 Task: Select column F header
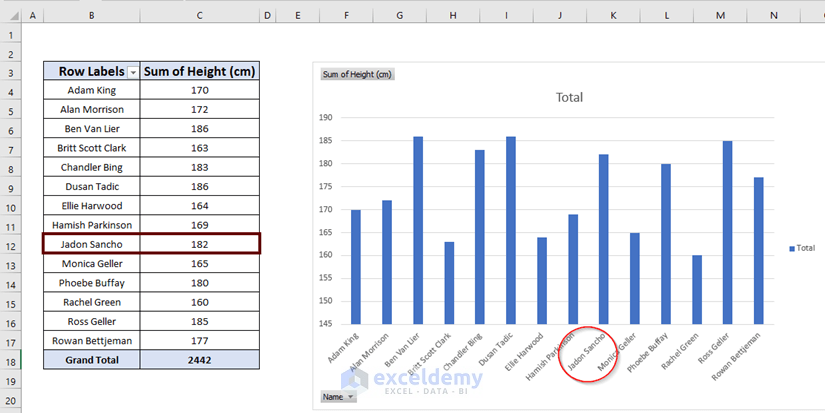pos(346,16)
